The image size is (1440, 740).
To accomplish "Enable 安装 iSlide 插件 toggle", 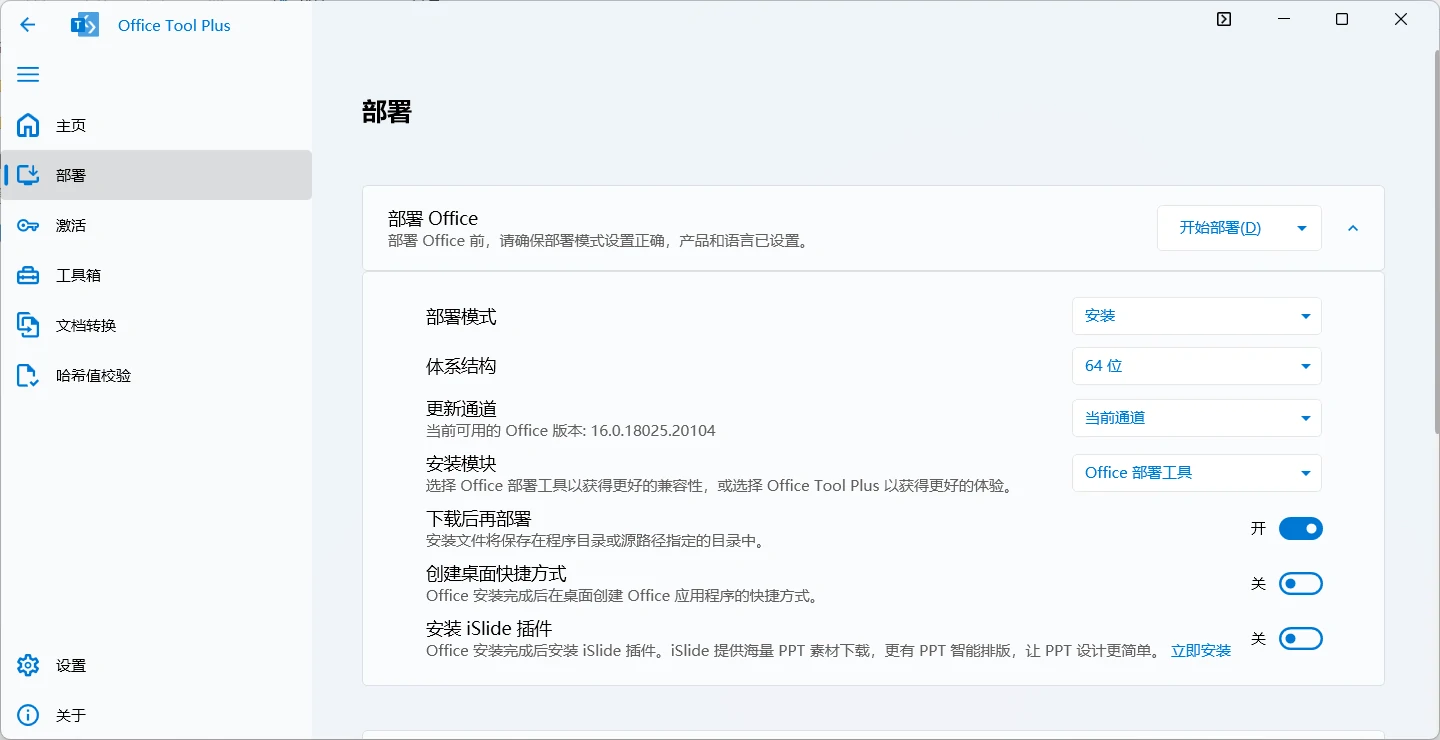I will (1300, 639).
